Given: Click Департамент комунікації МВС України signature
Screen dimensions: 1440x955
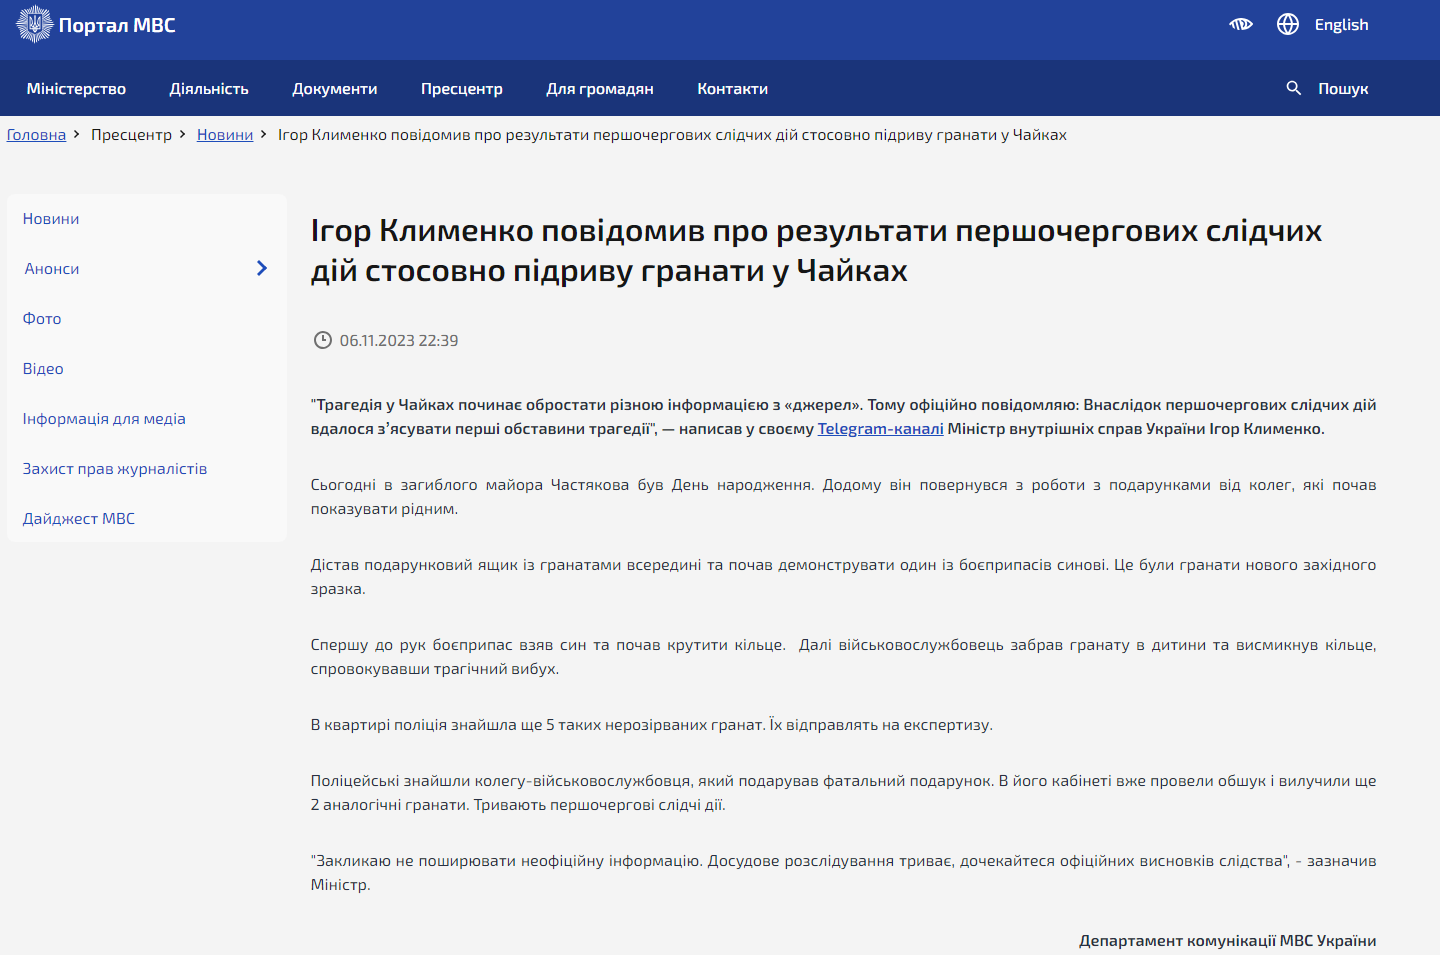Looking at the screenshot, I should click(1227, 941).
